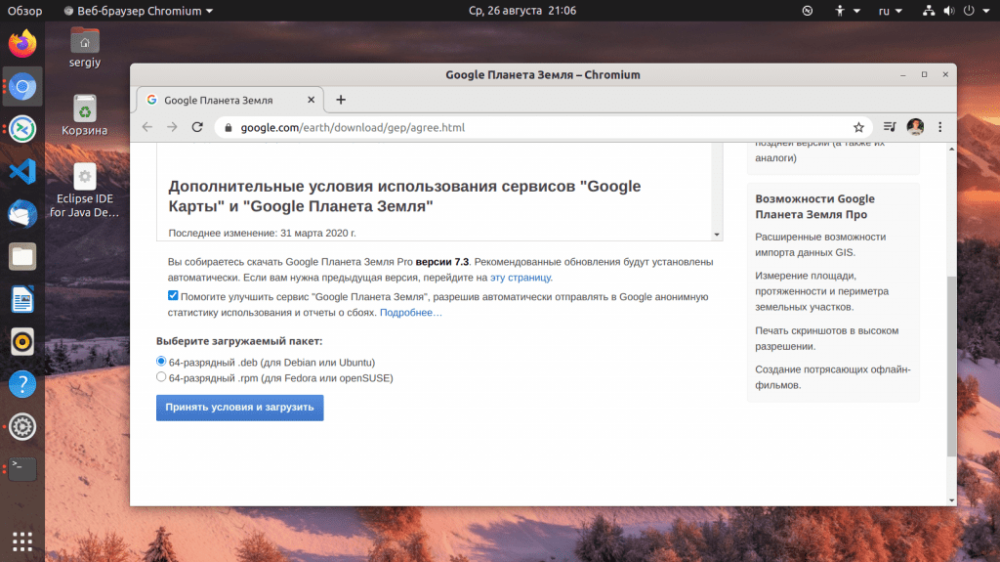Open Settings gear in the dock
1000x562 pixels.
pos(22,427)
